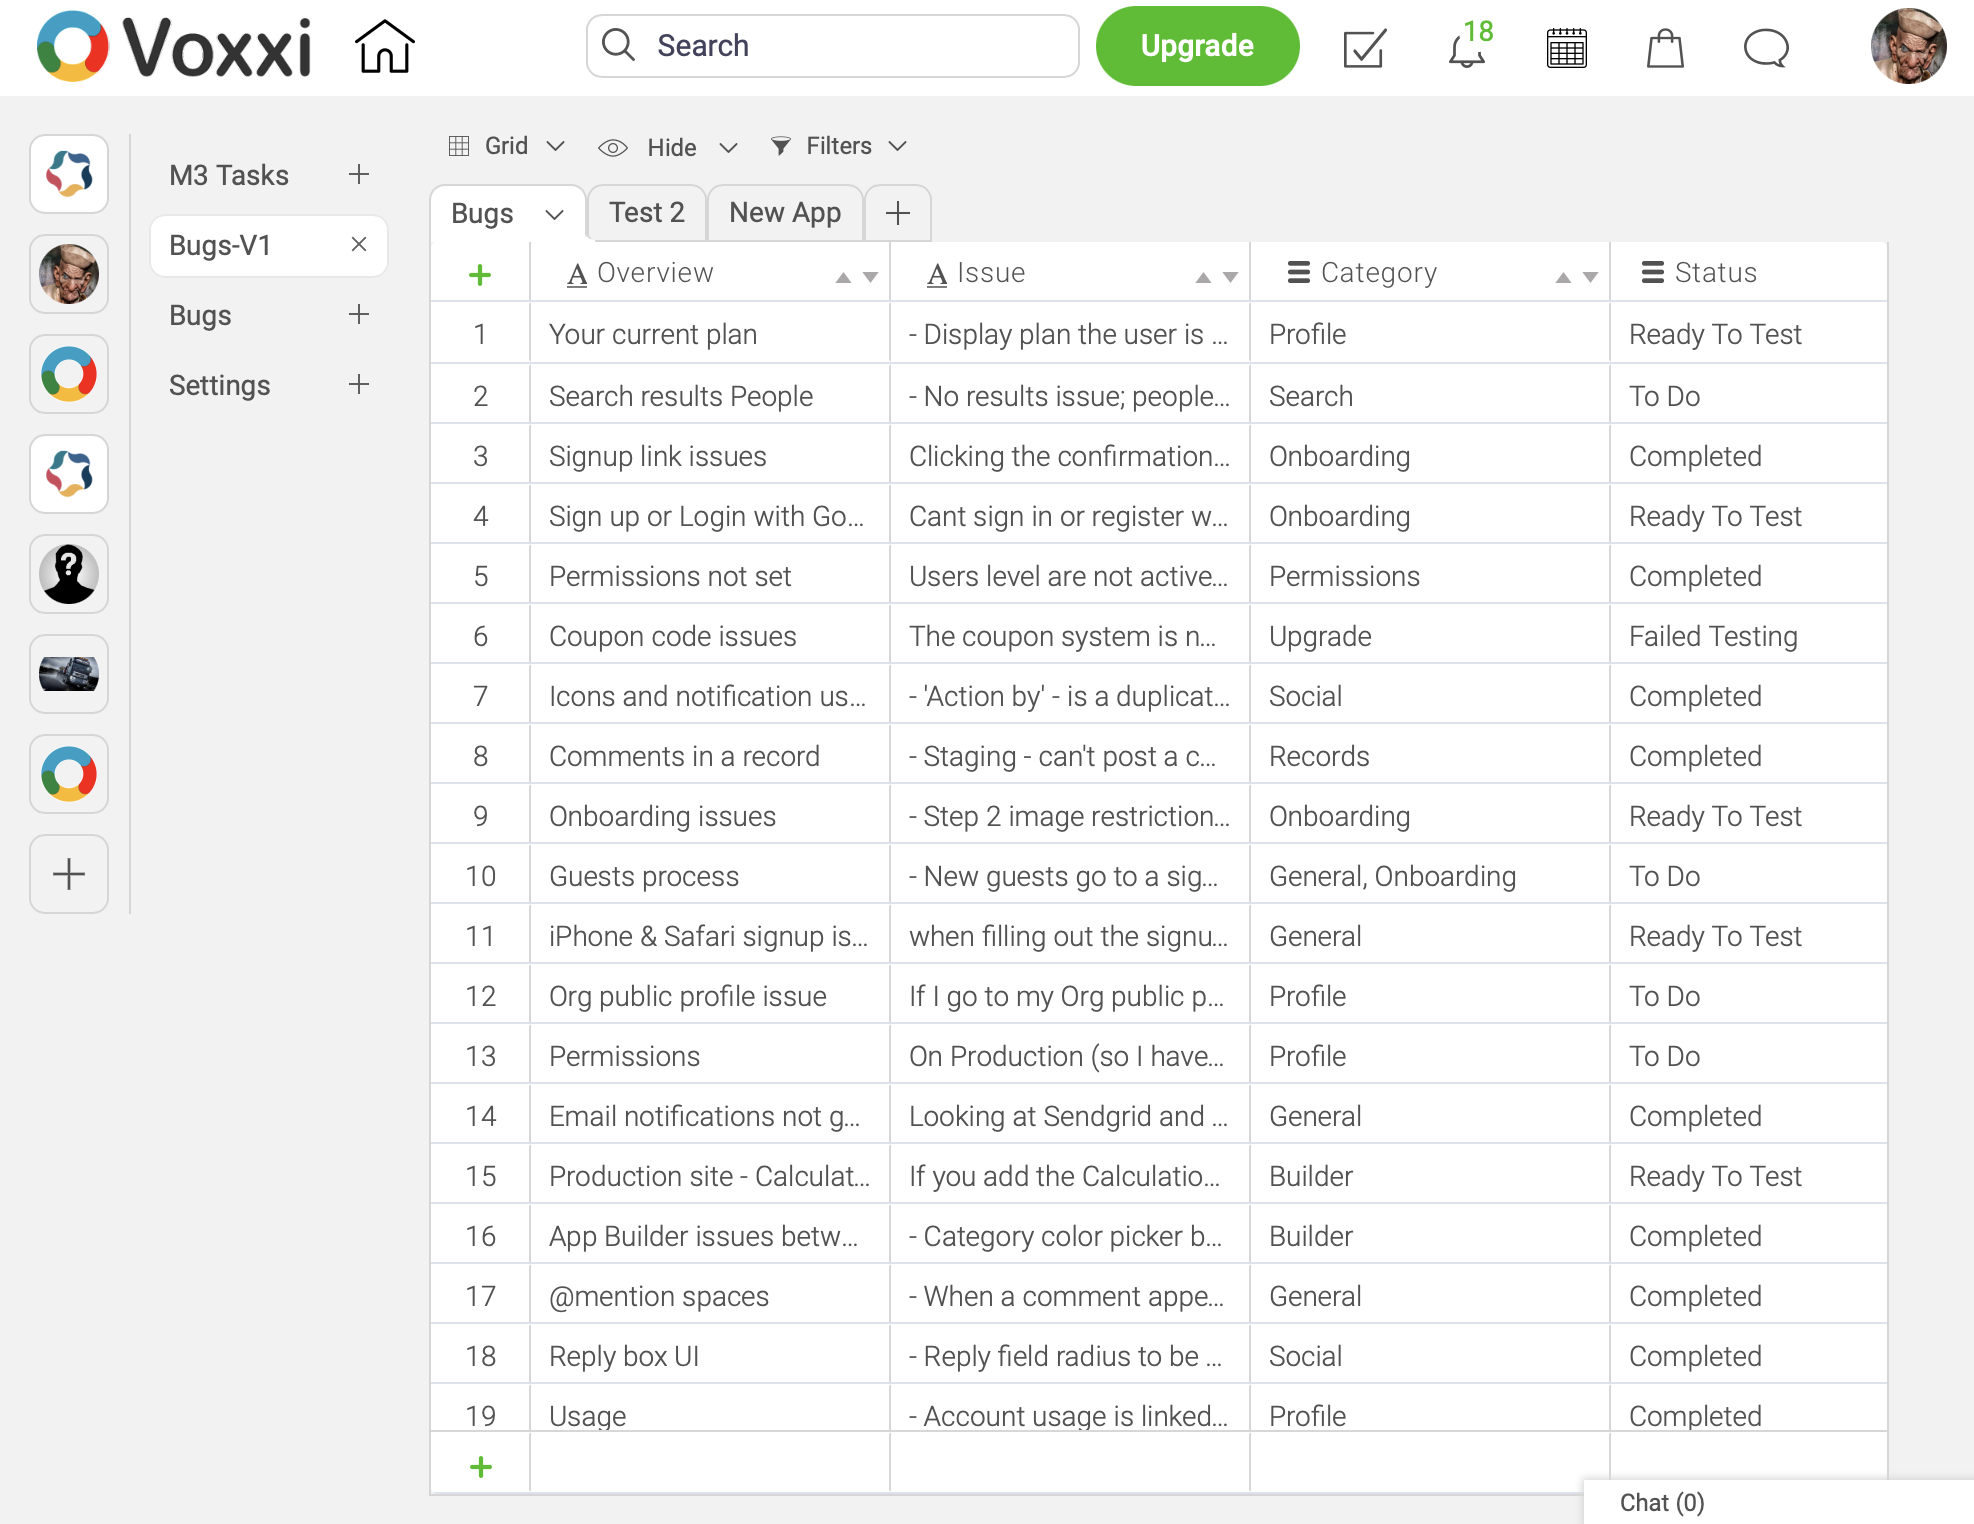
Task: Open the M3 Tasks sidebar item
Action: pyautogui.click(x=229, y=175)
